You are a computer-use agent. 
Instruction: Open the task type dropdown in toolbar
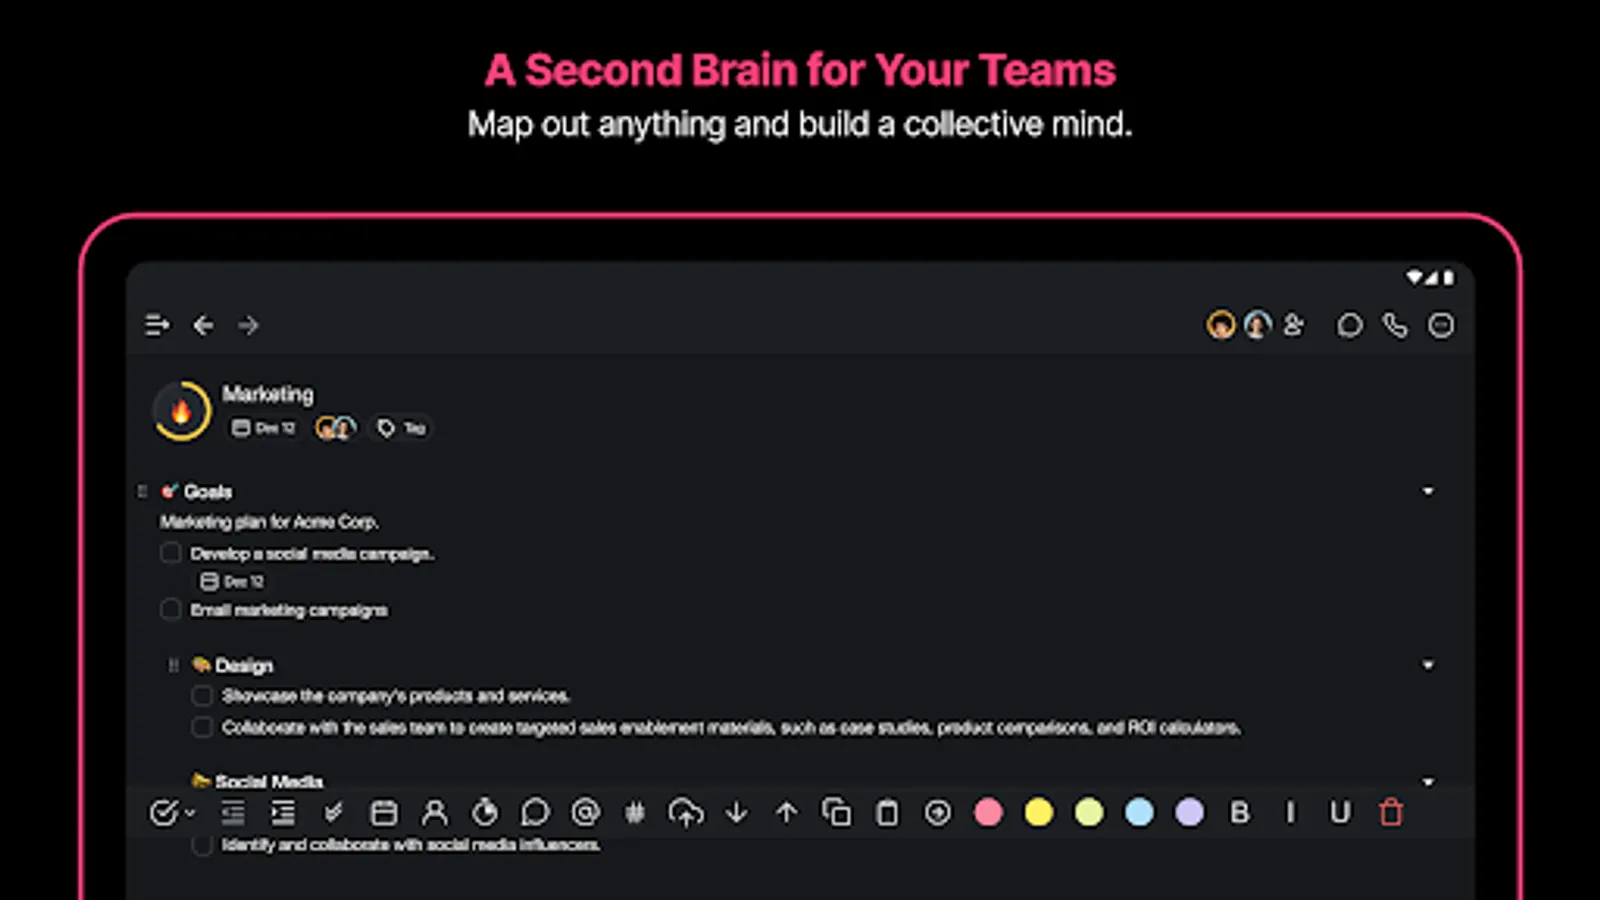(172, 813)
